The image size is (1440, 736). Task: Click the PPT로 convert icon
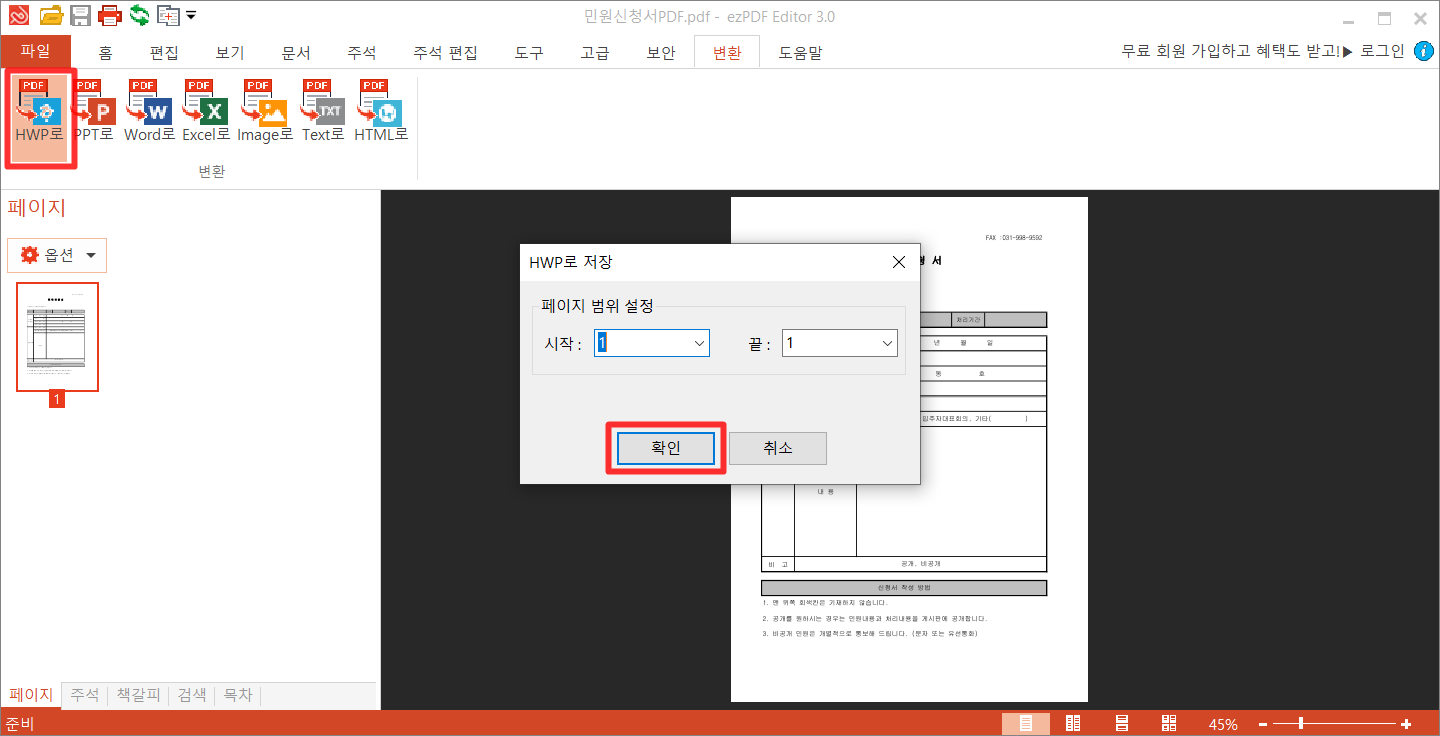coord(95,110)
